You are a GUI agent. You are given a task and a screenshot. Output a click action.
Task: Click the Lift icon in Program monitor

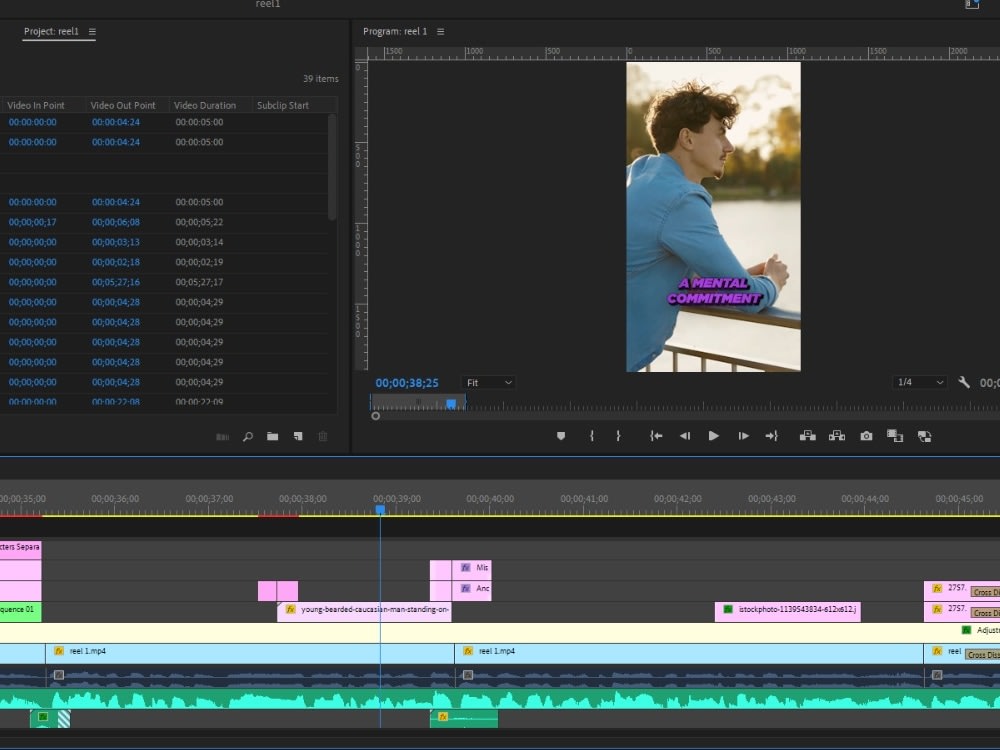(806, 436)
